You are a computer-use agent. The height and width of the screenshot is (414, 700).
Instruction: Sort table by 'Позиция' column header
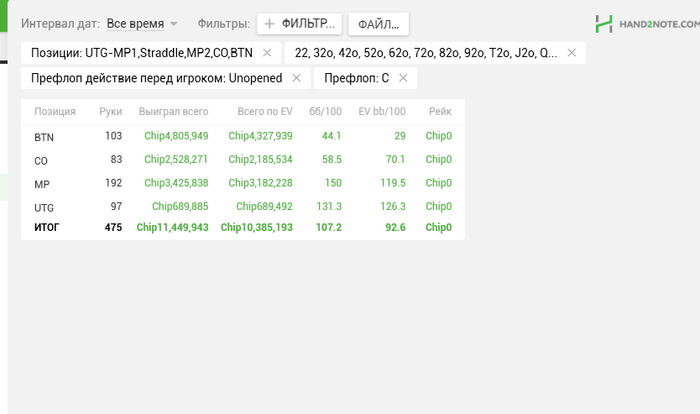click(x=55, y=112)
